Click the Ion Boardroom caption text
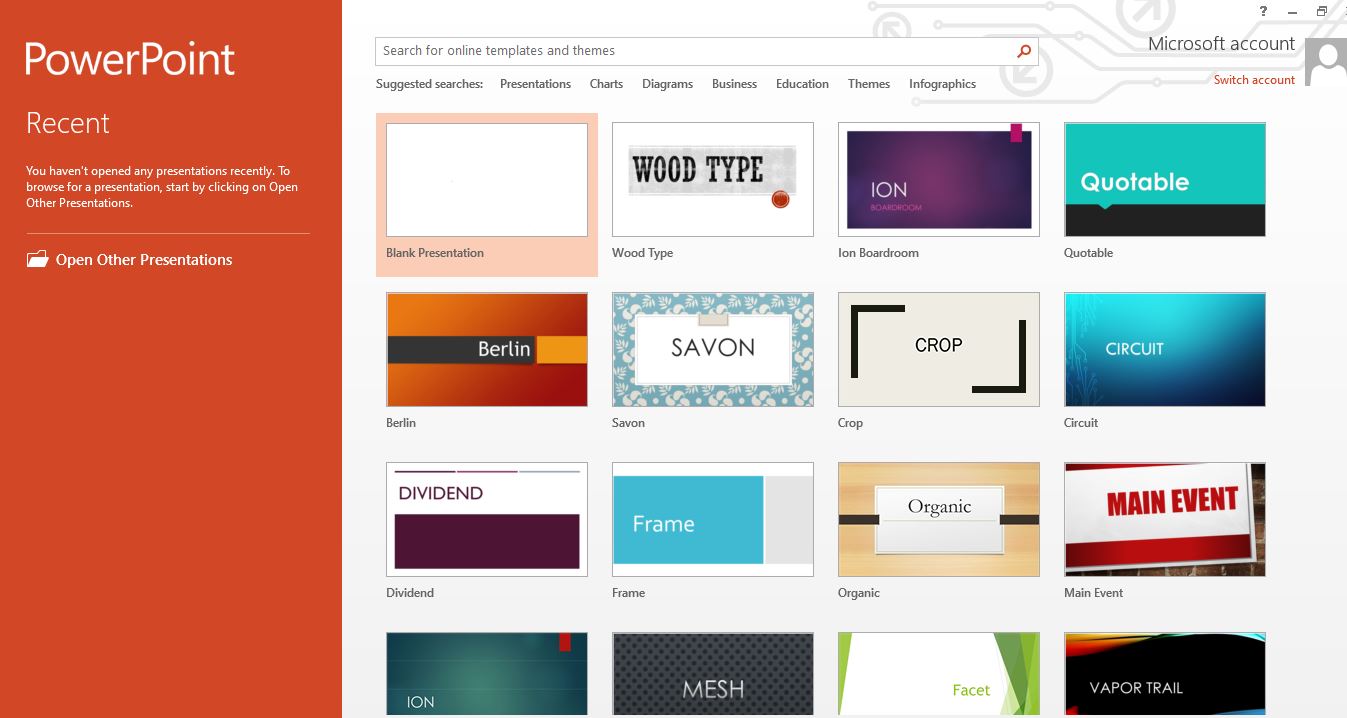The height and width of the screenshot is (718, 1347). (878, 253)
